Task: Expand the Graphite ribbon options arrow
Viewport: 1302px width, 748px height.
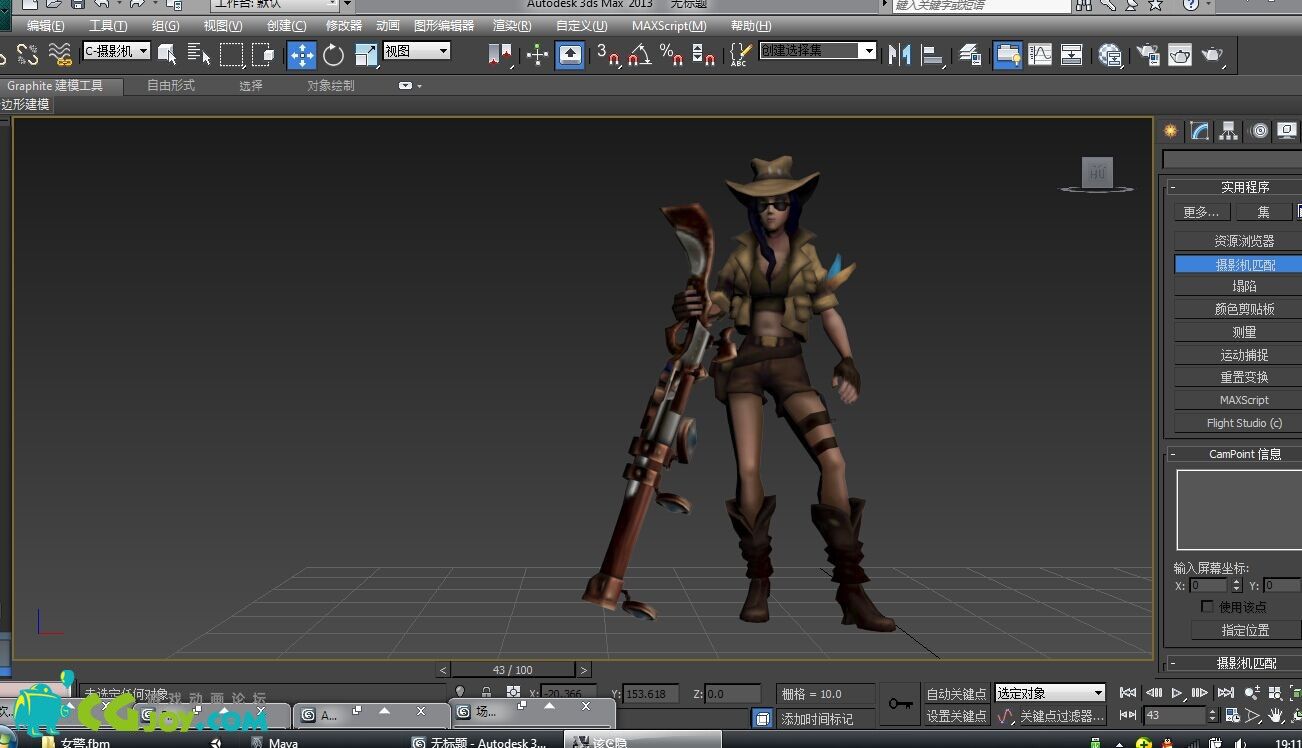Action: (410, 86)
